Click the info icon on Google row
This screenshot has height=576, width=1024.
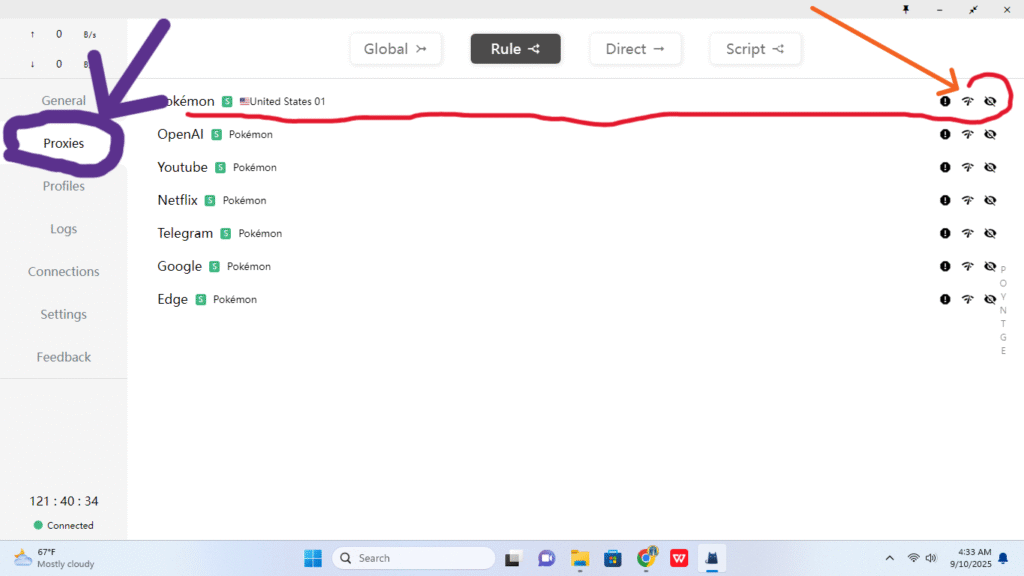point(945,266)
